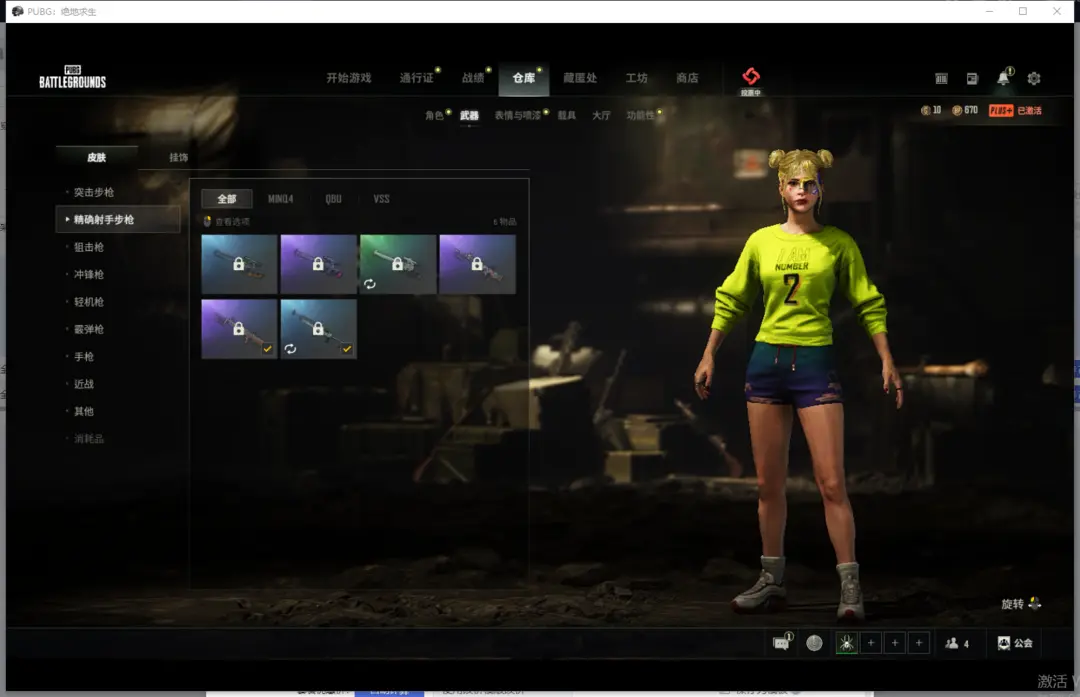The height and width of the screenshot is (697, 1080).
Task: Select the spider avatar squad slot
Action: pos(847,643)
